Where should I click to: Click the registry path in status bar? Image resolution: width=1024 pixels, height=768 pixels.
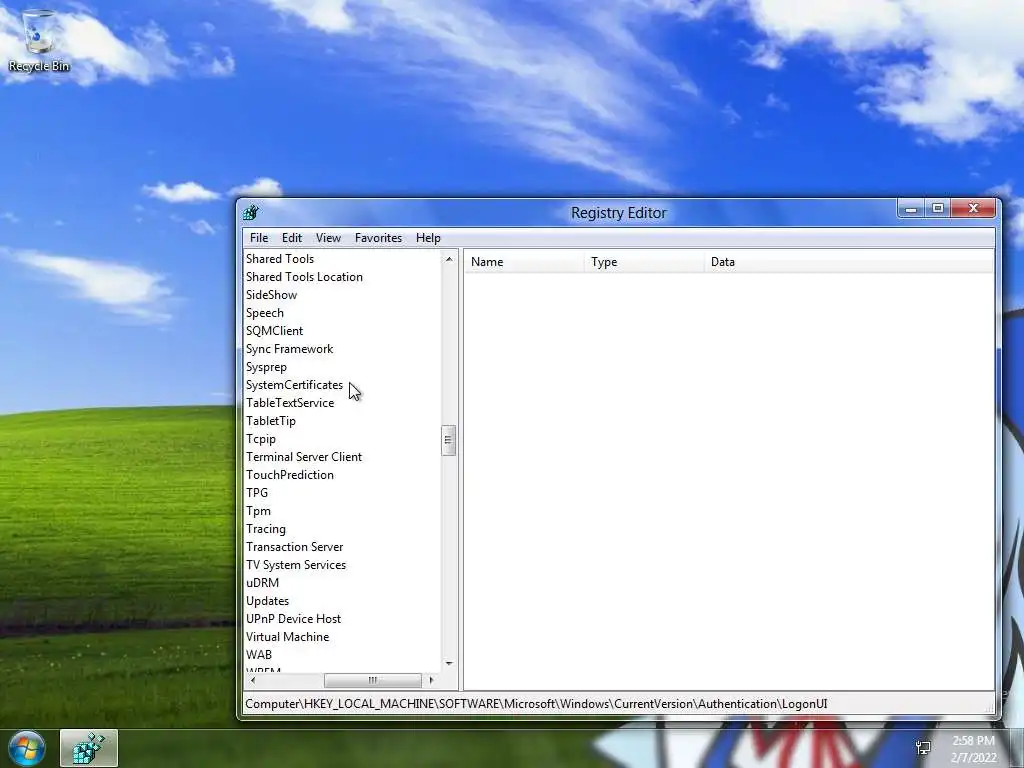pyautogui.click(x=536, y=704)
